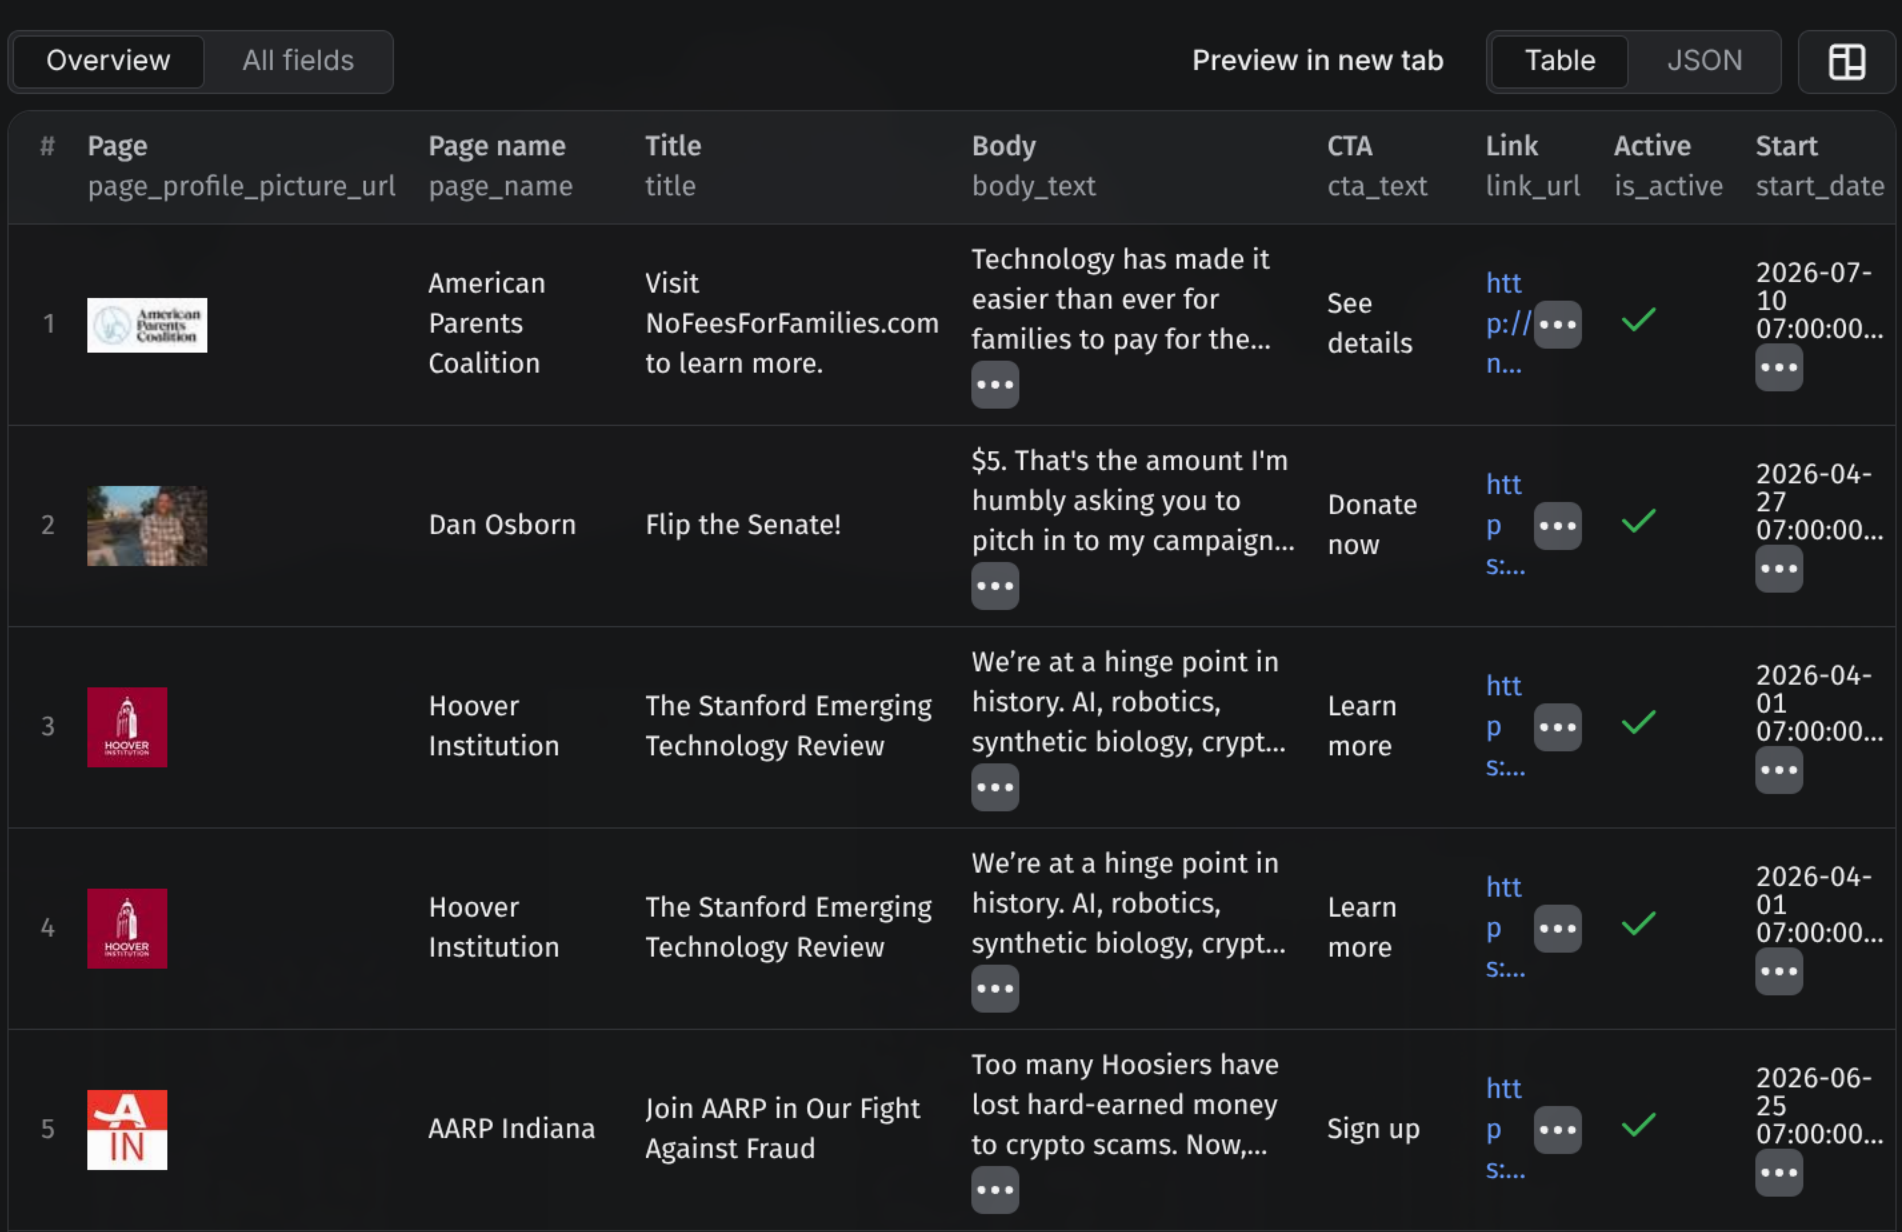Viewport: 1902px width, 1232px height.
Task: Open link URL in row 4 Hoover Institution
Action: (1505, 927)
